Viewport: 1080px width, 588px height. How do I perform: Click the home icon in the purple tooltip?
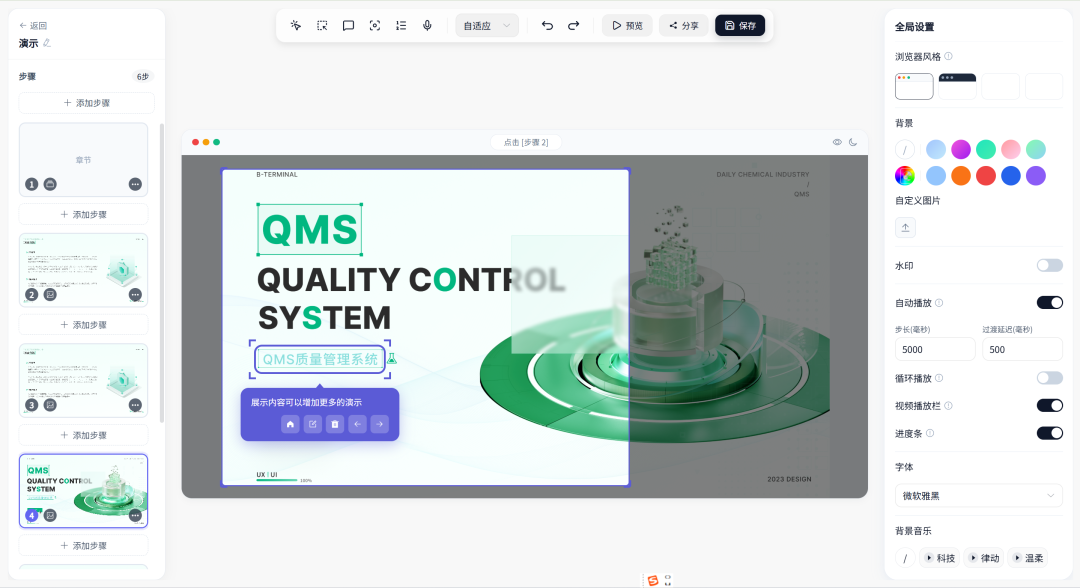tap(290, 424)
